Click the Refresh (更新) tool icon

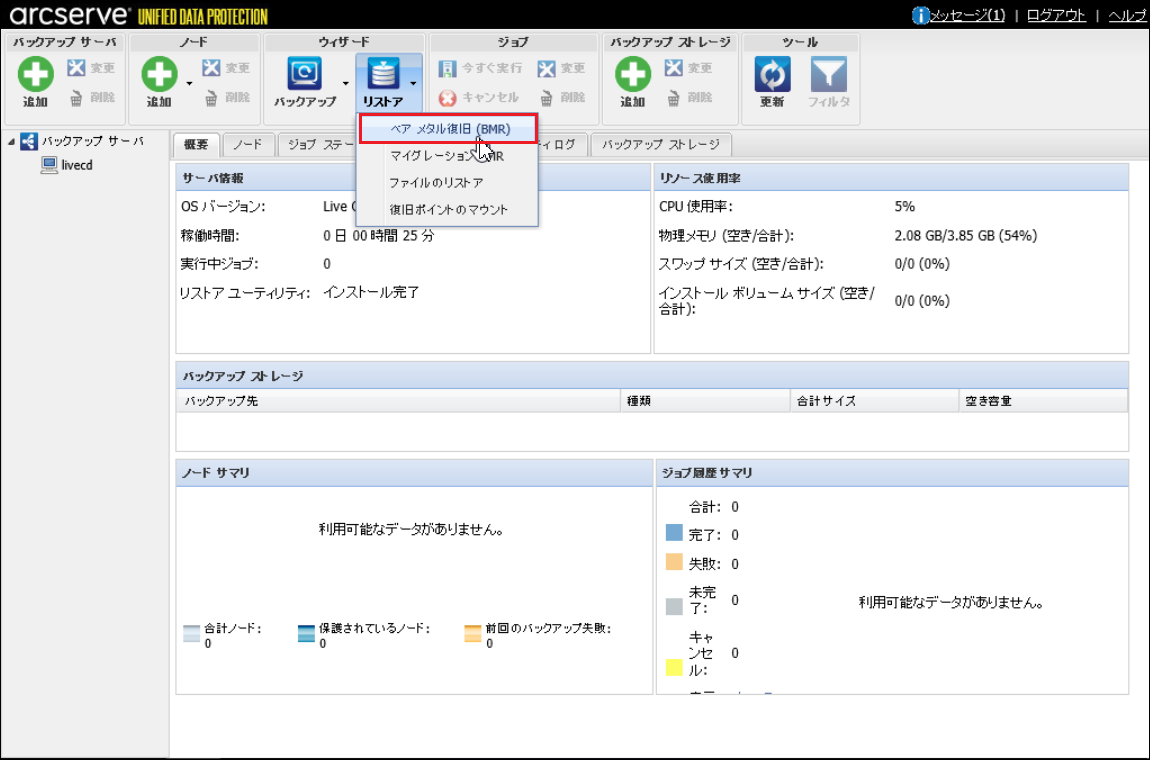tap(772, 74)
